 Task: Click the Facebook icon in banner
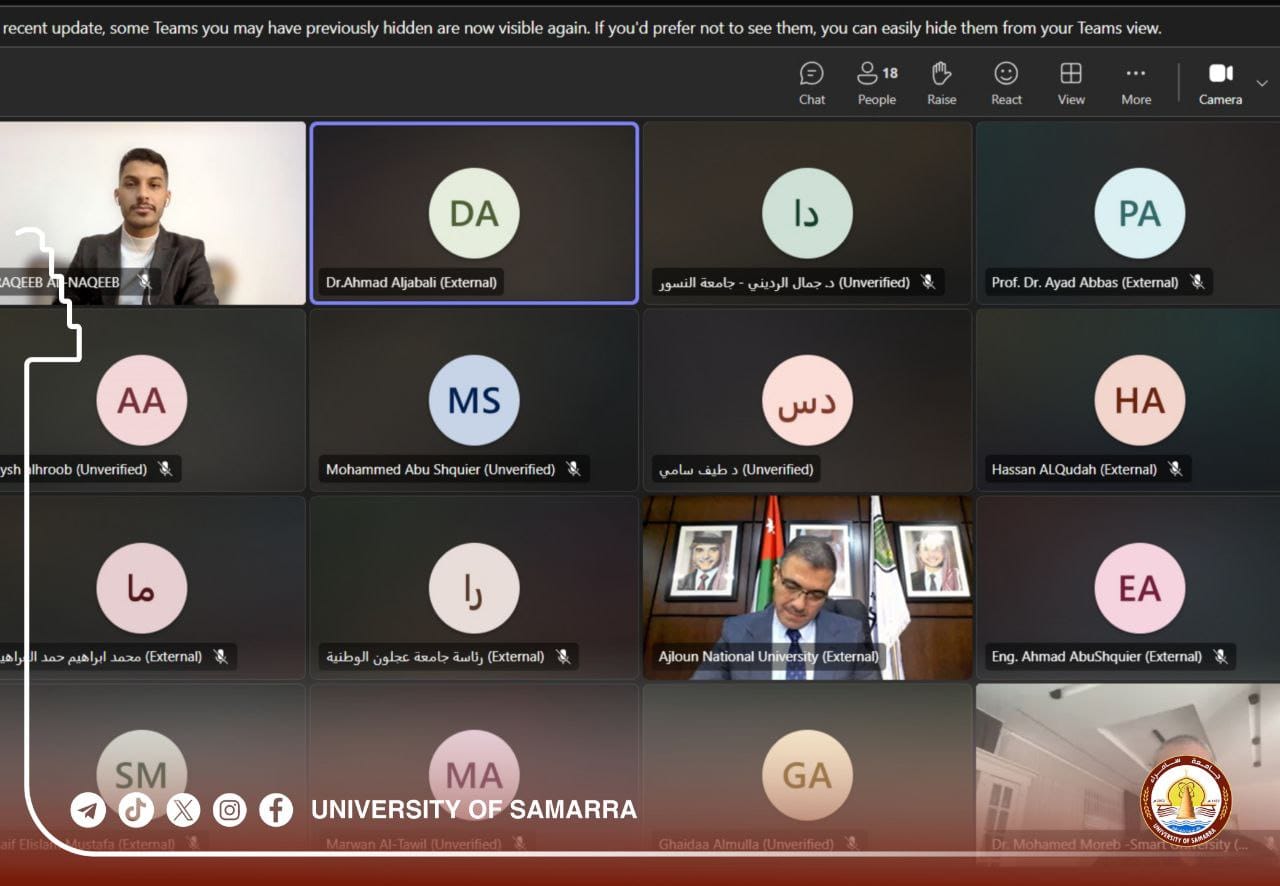(276, 809)
